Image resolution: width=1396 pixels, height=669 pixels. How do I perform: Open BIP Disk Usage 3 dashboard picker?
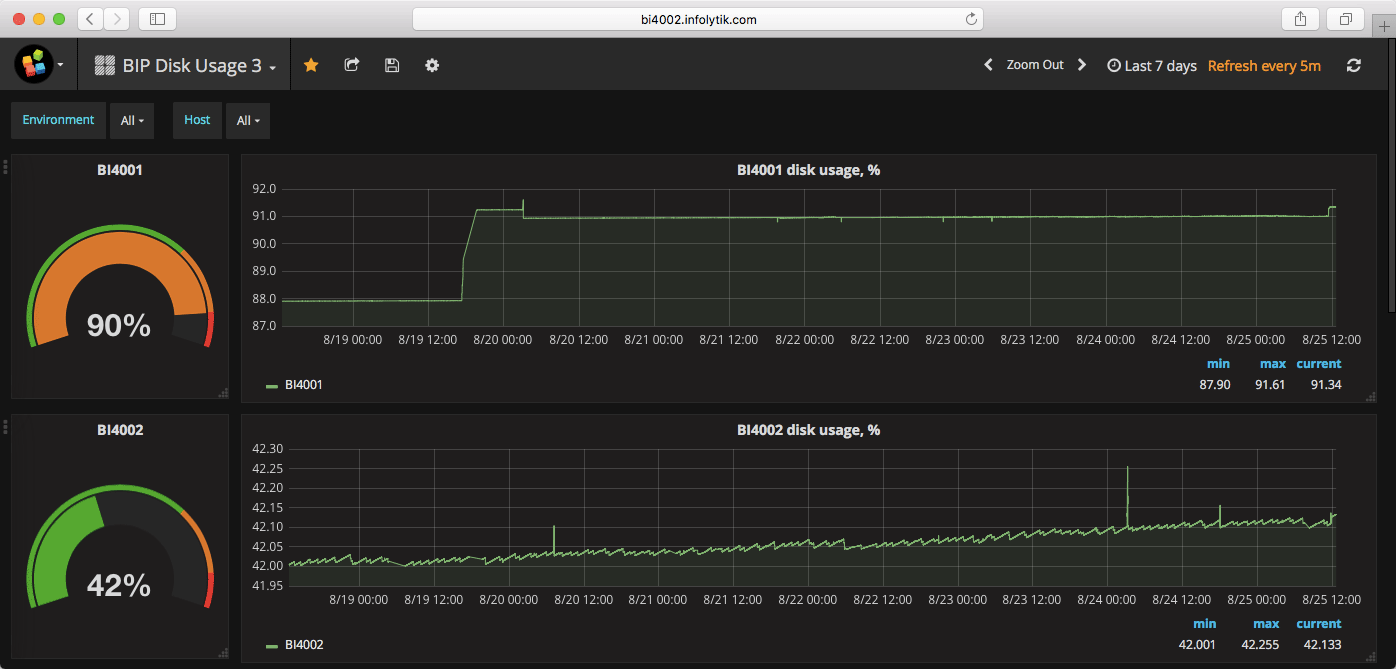coord(185,65)
